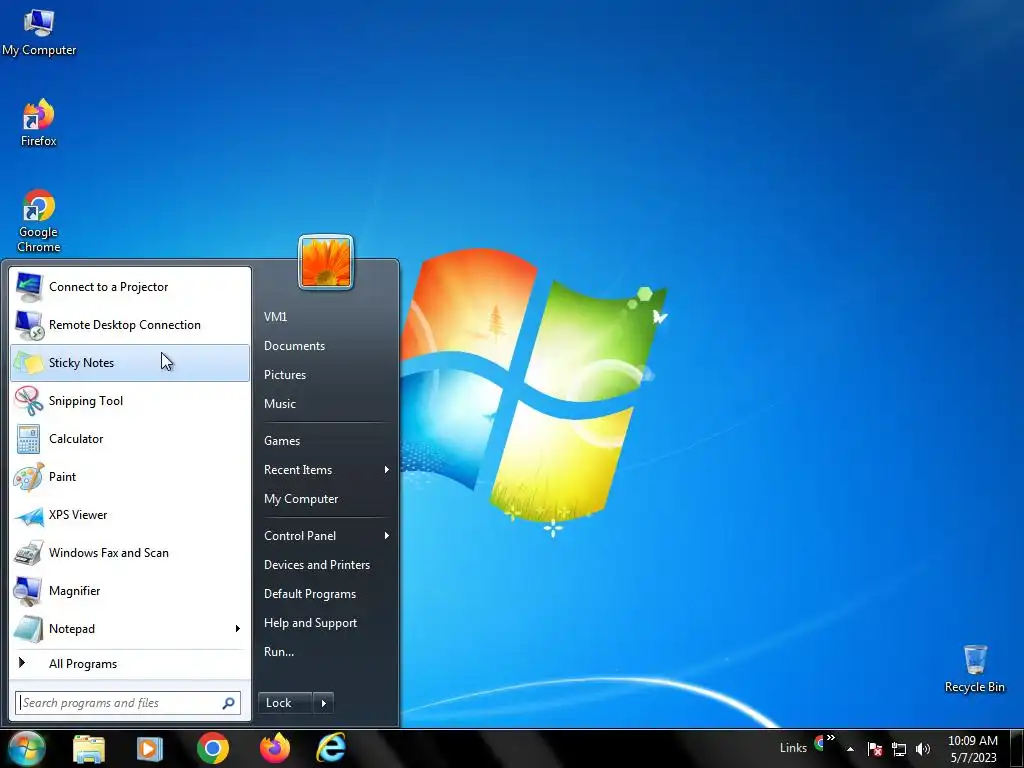This screenshot has height=768, width=1024.
Task: Click the Links toolbar label
Action: click(793, 748)
